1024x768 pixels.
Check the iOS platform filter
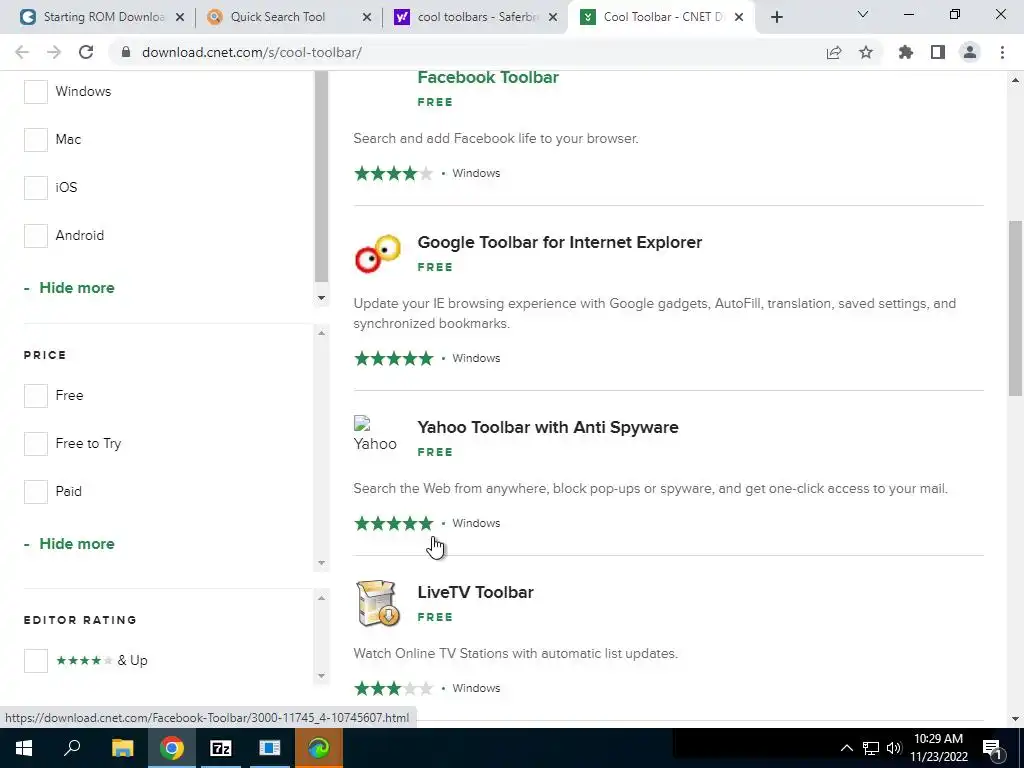coord(36,187)
